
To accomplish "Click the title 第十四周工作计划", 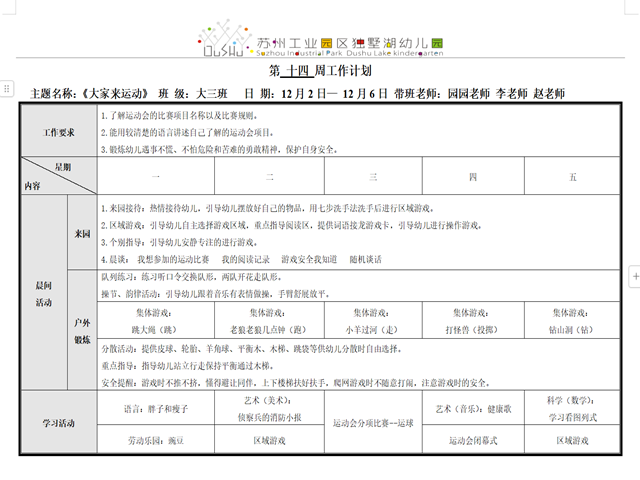I will point(320,71).
